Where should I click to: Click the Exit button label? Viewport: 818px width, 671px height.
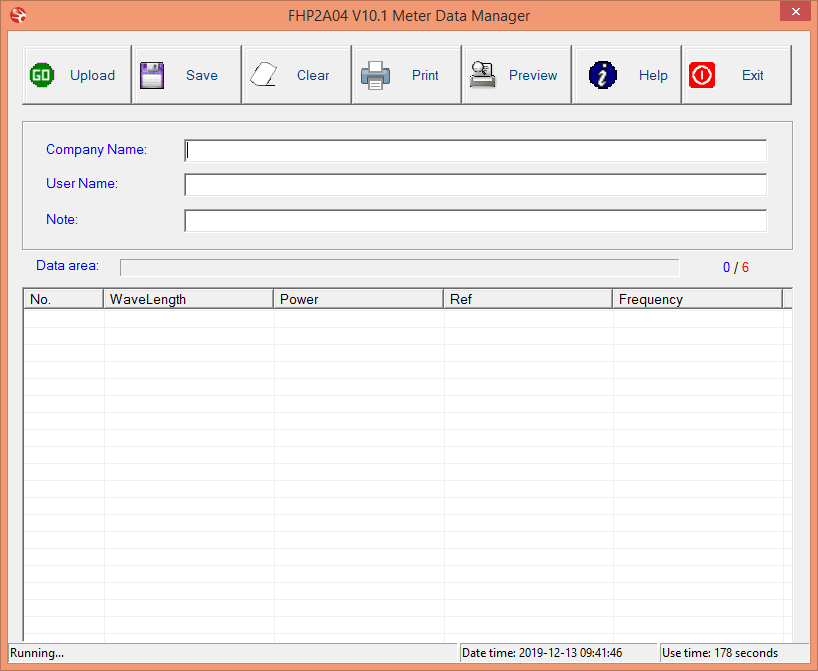tap(753, 75)
